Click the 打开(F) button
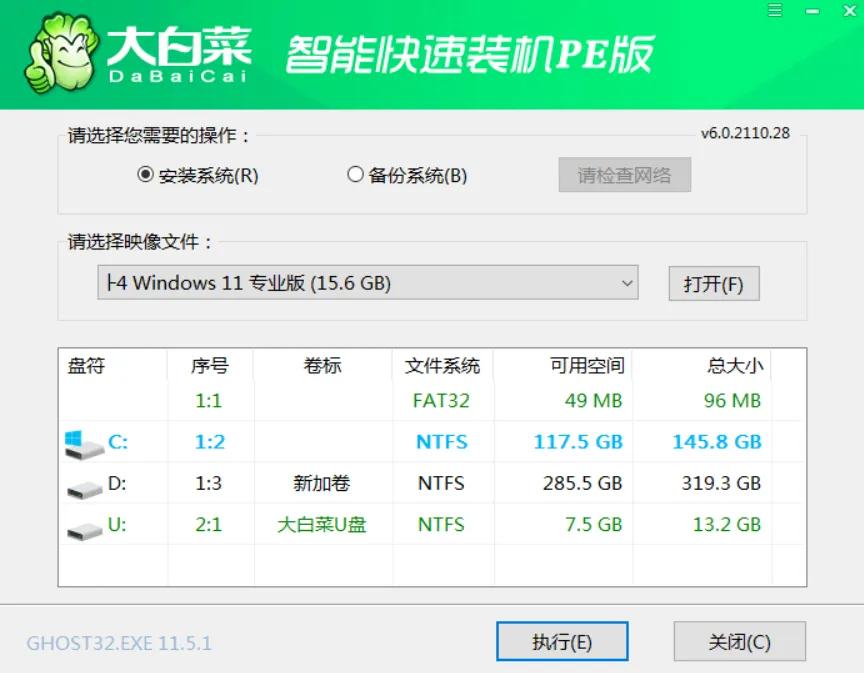 (714, 283)
